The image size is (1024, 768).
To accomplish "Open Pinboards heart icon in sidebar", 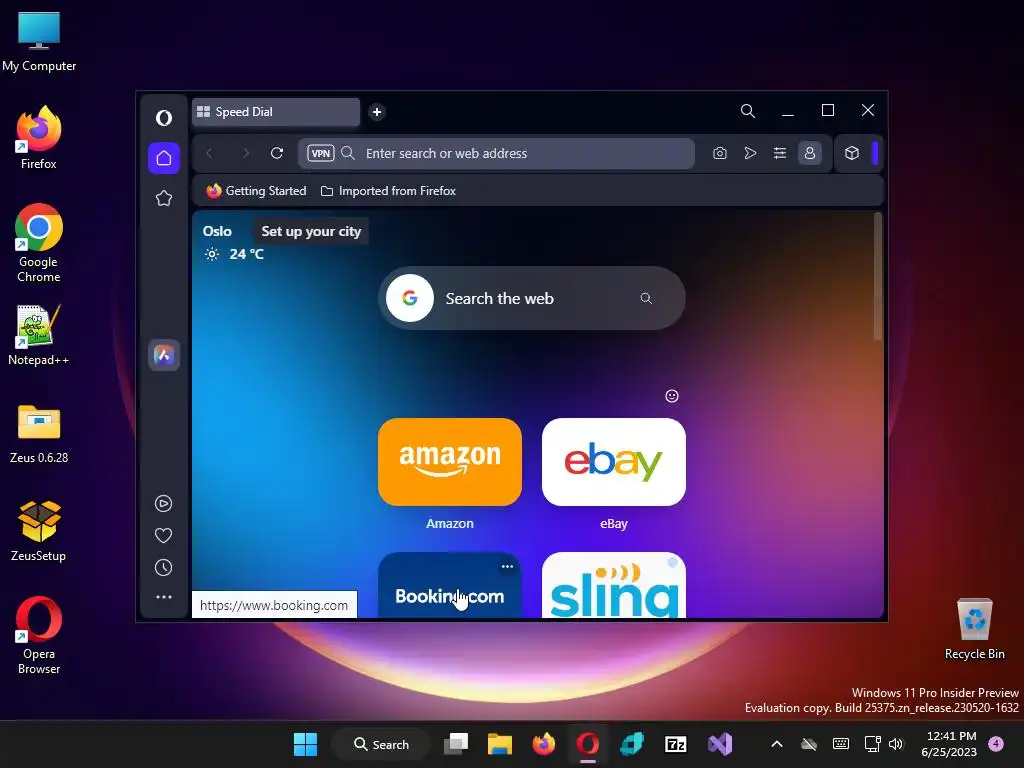I will (x=163, y=536).
